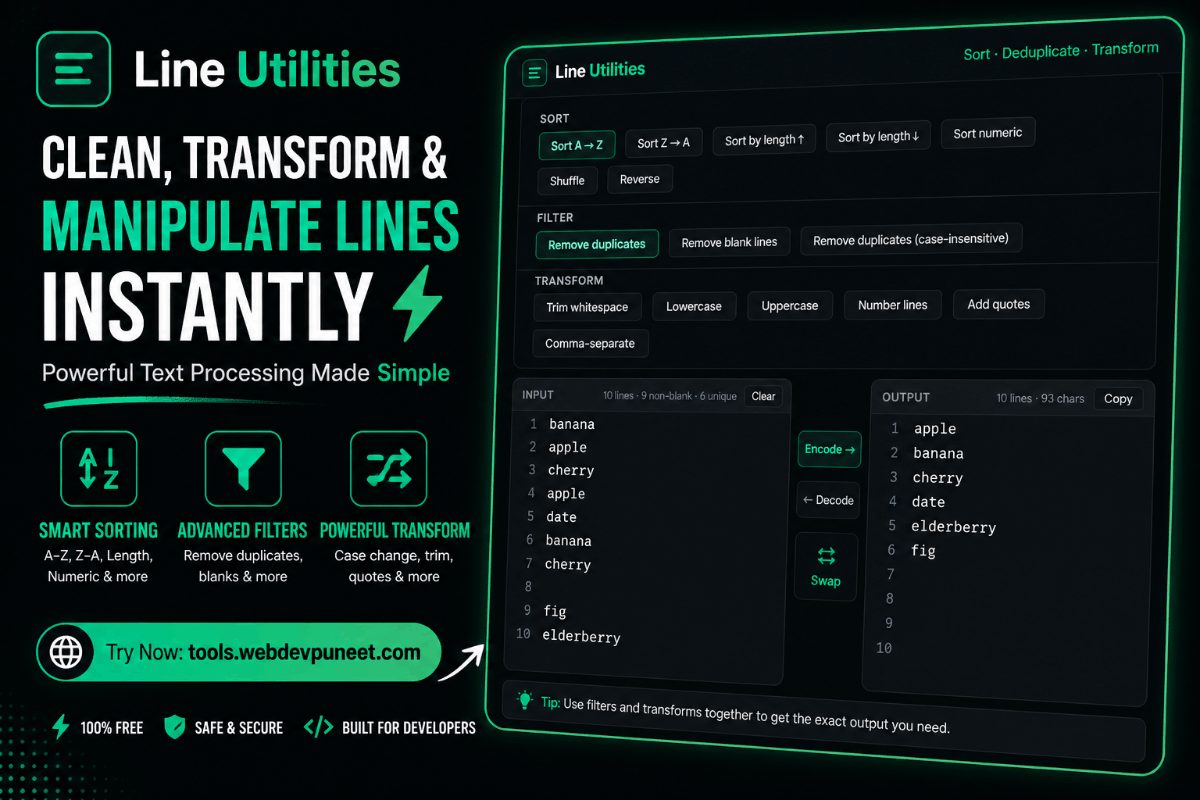Click input line 5 'date'
The width and height of the screenshot is (1200, 800).
[x=561, y=517]
